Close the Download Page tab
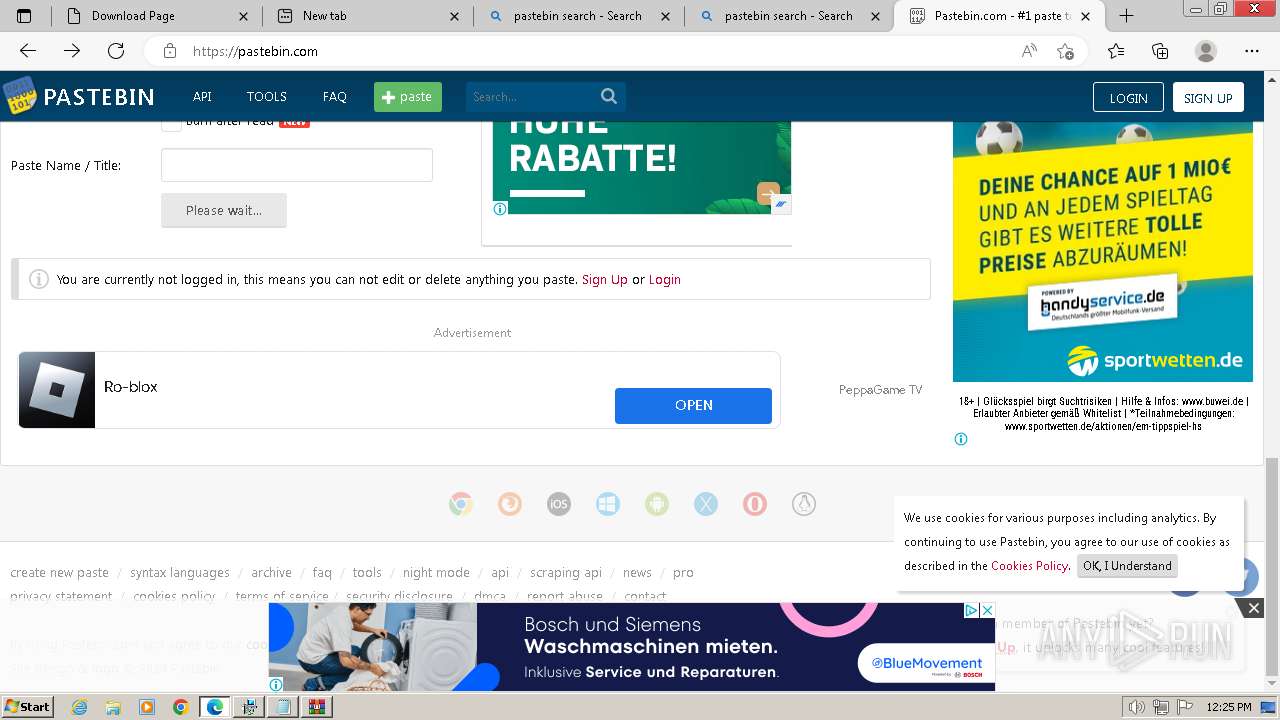 click(x=244, y=16)
